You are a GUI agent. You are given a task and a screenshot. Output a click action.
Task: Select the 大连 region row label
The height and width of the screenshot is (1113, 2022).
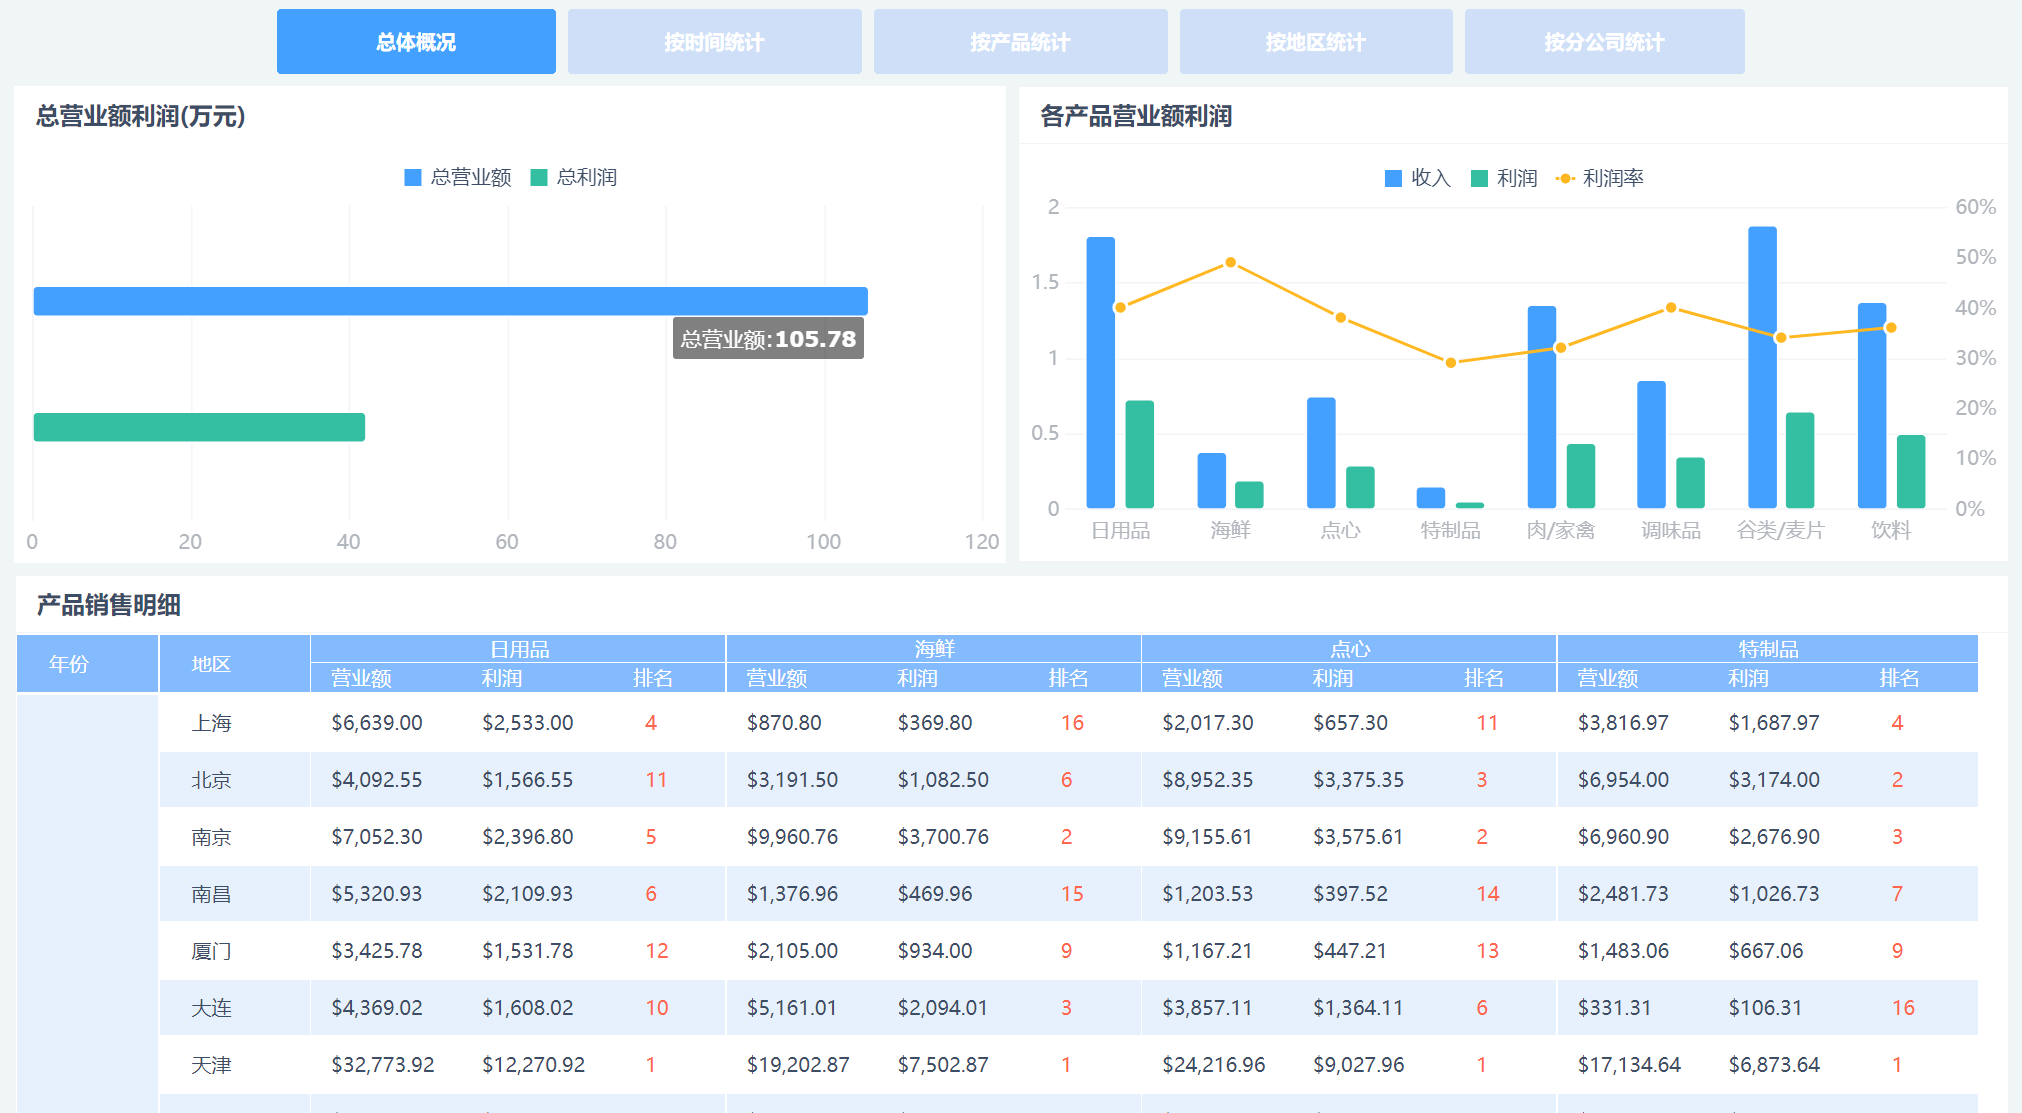pos(211,1008)
